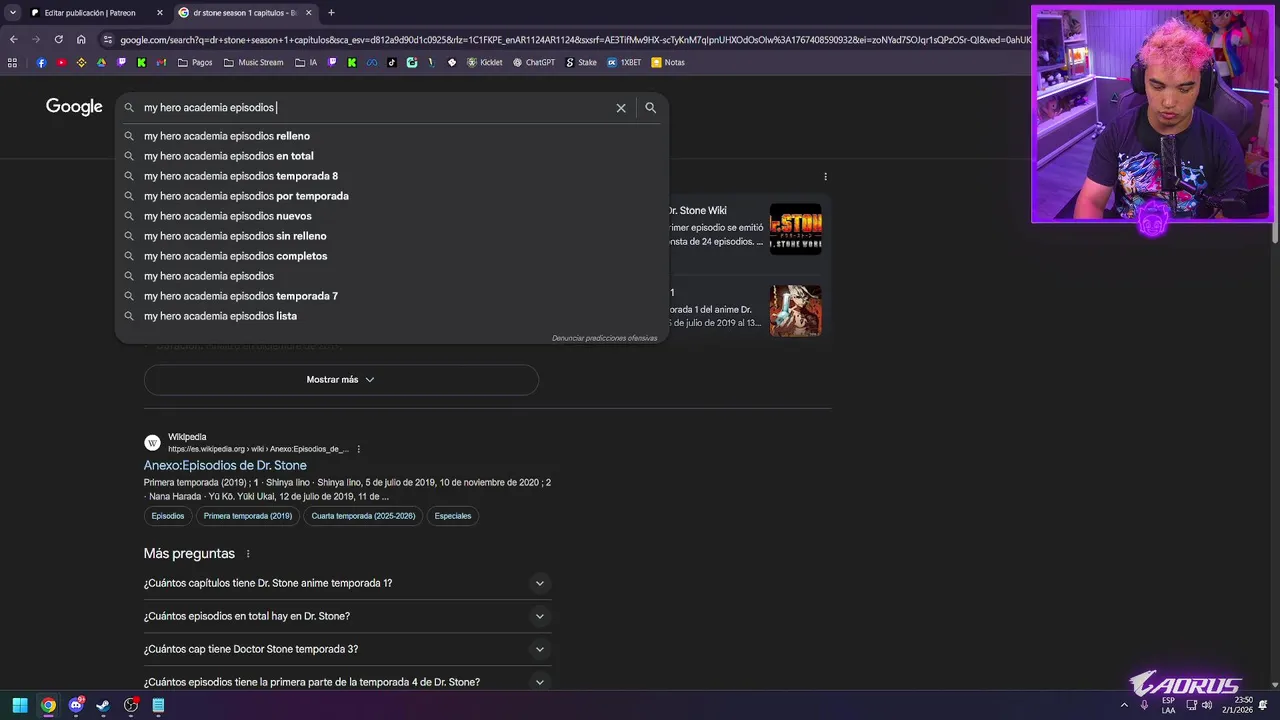Select suggestion 'episodios nuevos'
Screen dimensions: 1280x720
391,216
